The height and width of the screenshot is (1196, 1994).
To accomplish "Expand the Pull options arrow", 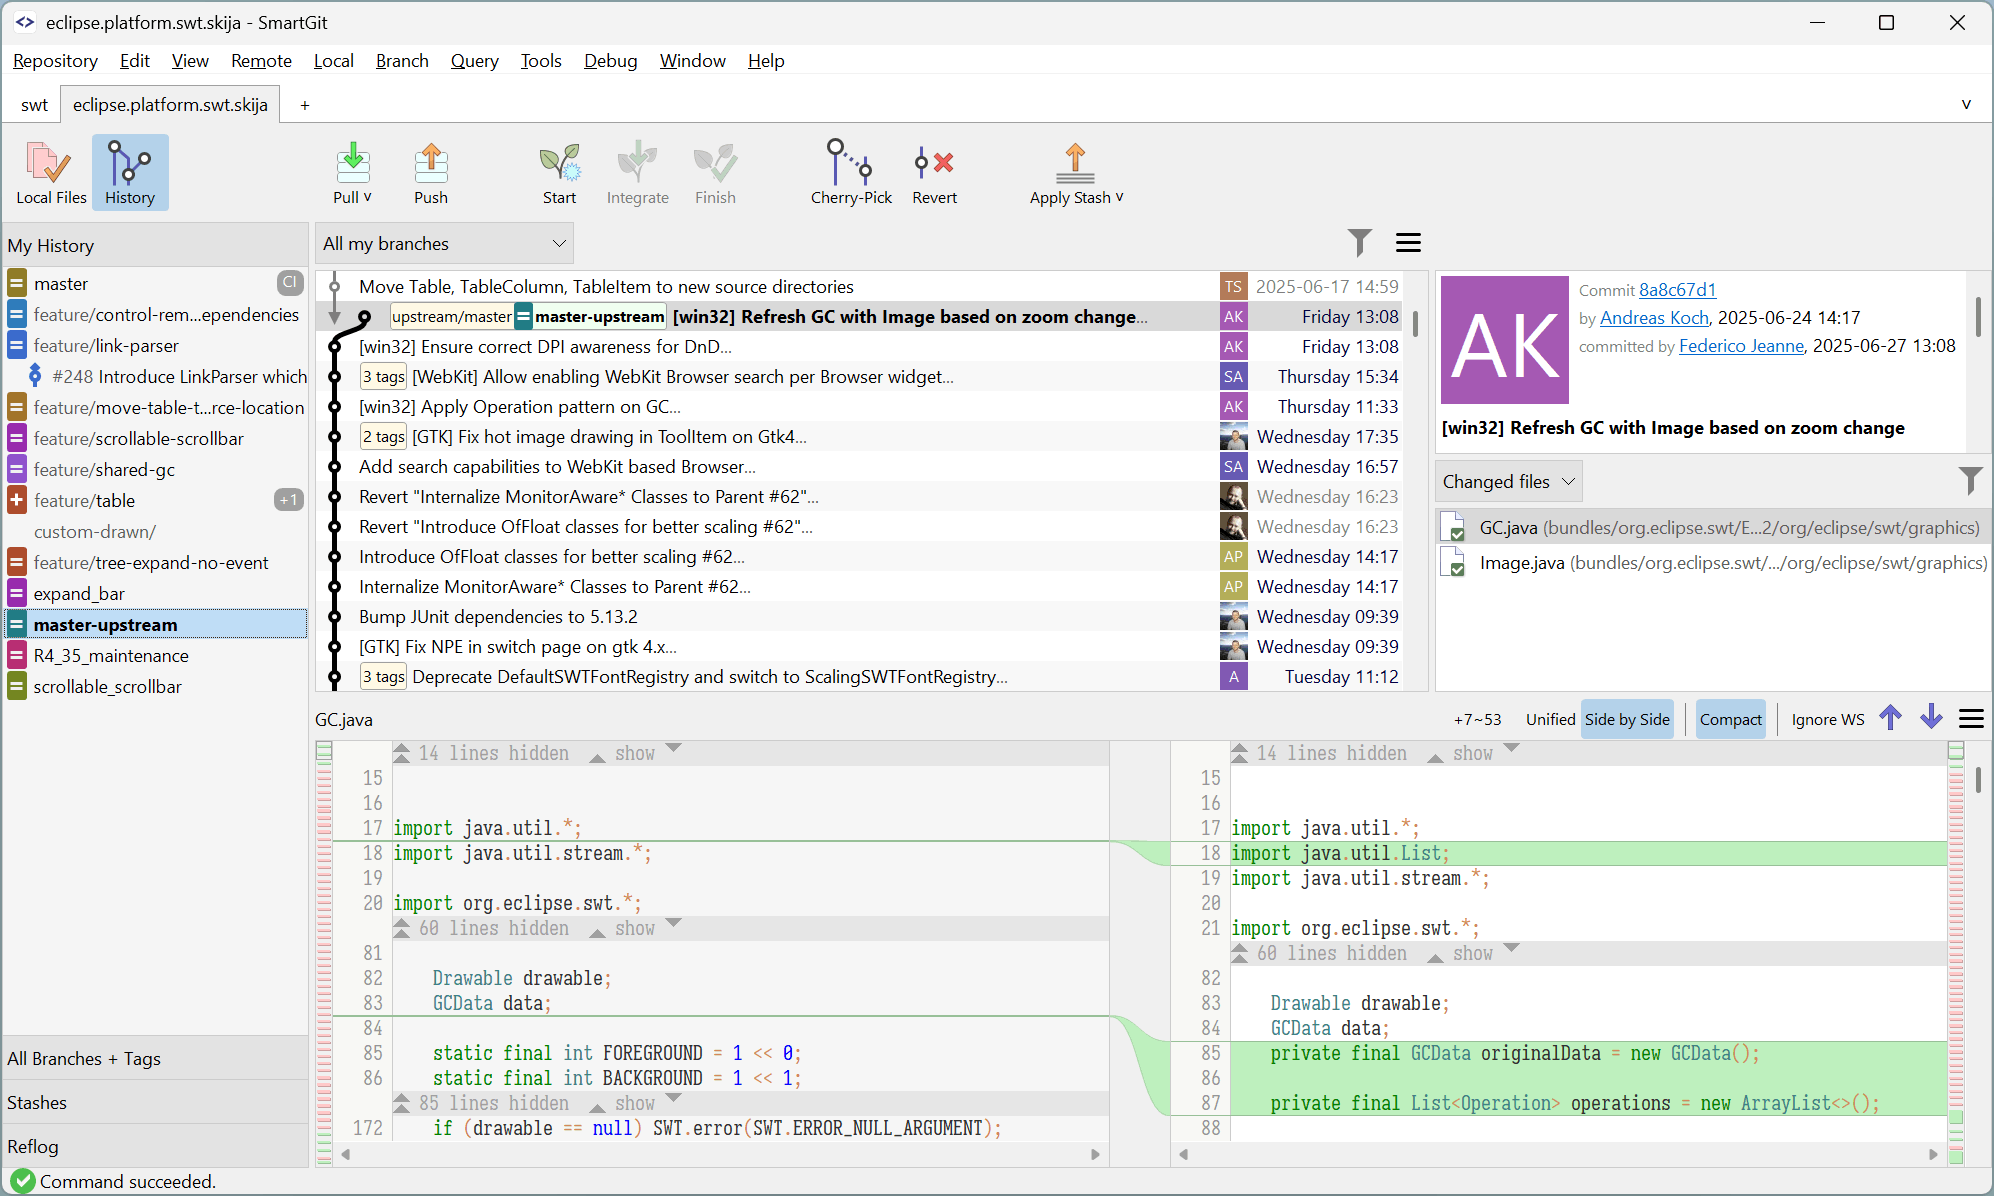I will click(368, 197).
